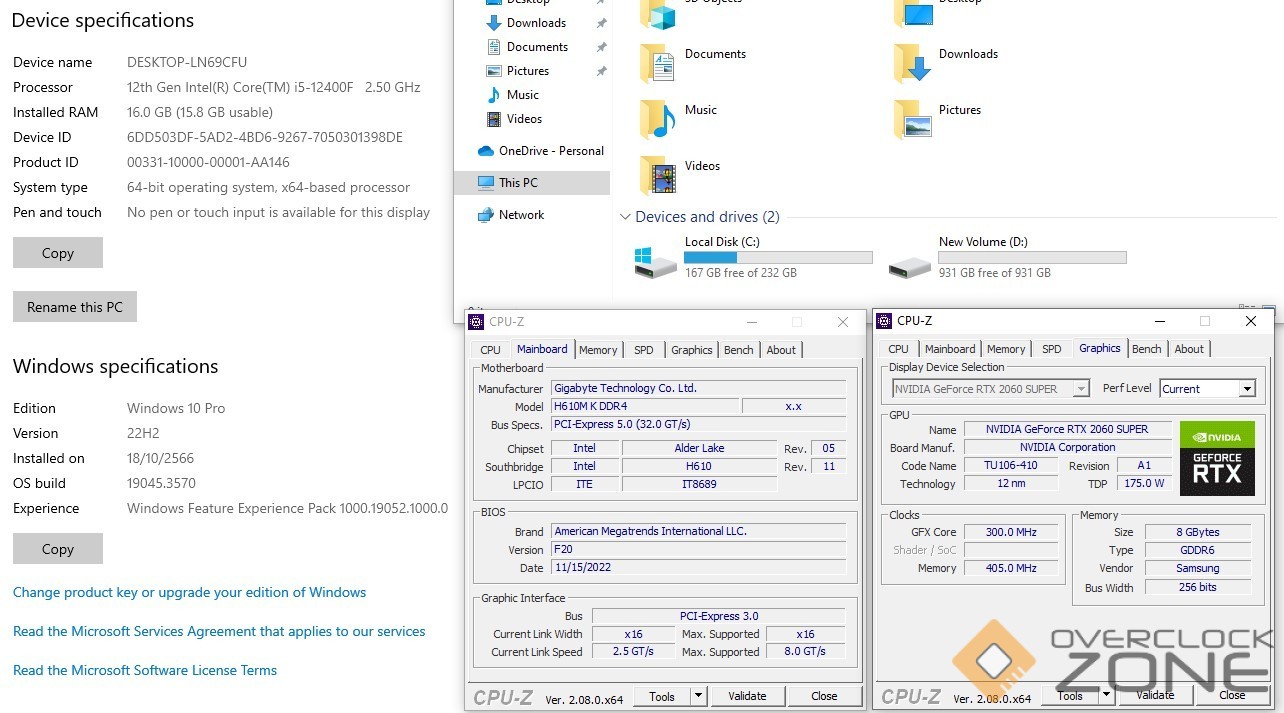Select the OneDrive cloud icon in sidebar
This screenshot has height=713, width=1284.
click(x=486, y=151)
